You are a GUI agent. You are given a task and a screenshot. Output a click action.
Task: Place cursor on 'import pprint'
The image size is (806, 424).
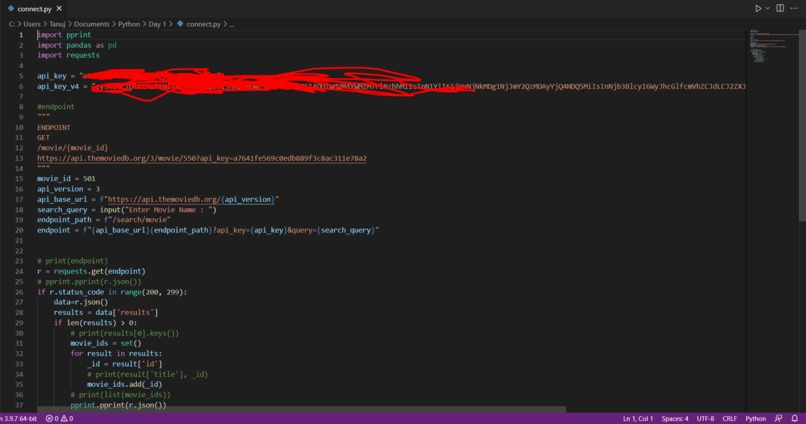pyautogui.click(x=64, y=35)
